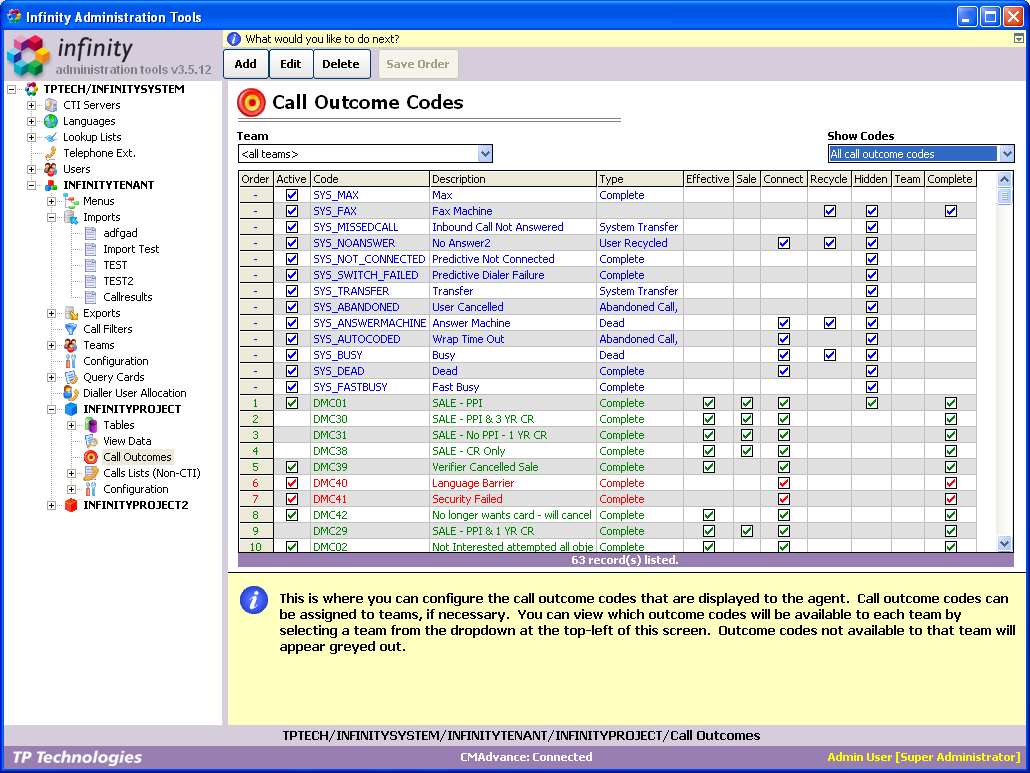Click the Imports tree icon
The width and height of the screenshot is (1030, 773).
point(71,217)
